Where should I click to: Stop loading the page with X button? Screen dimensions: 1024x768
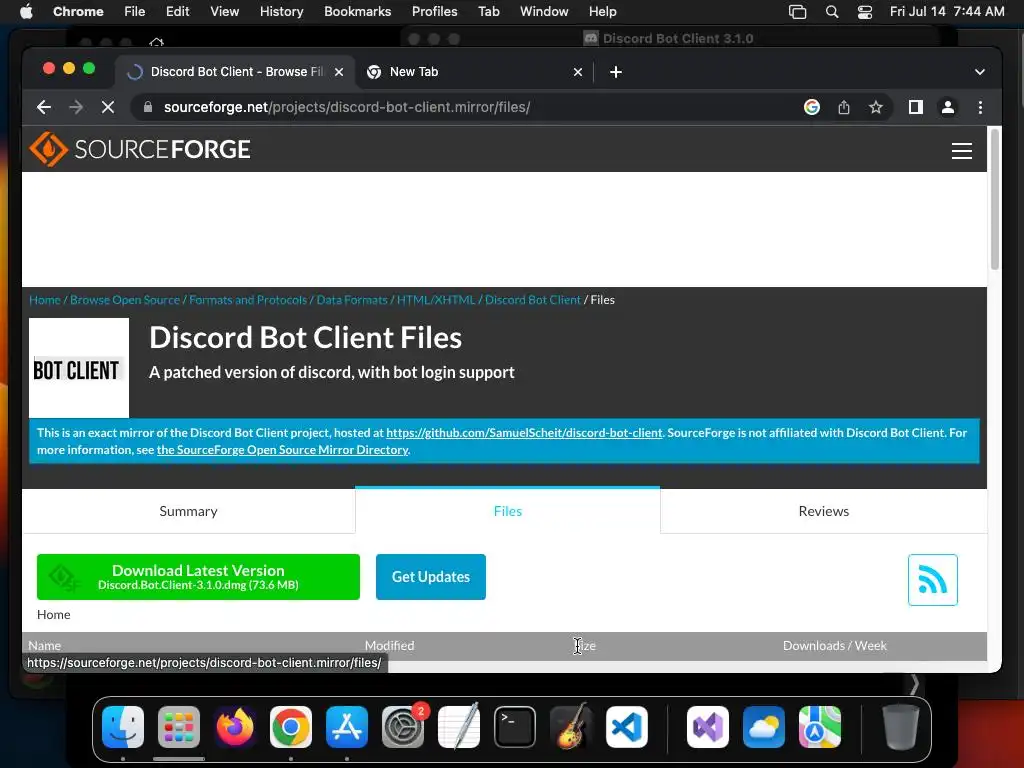[x=108, y=107]
